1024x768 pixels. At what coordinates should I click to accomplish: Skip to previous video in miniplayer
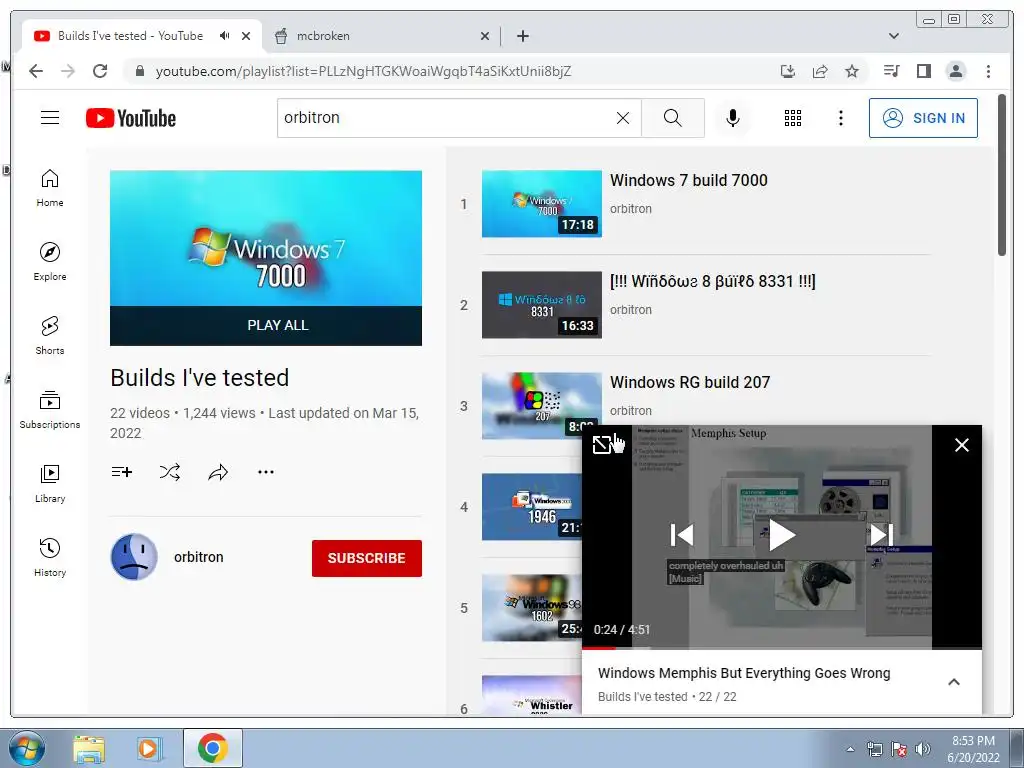click(682, 536)
